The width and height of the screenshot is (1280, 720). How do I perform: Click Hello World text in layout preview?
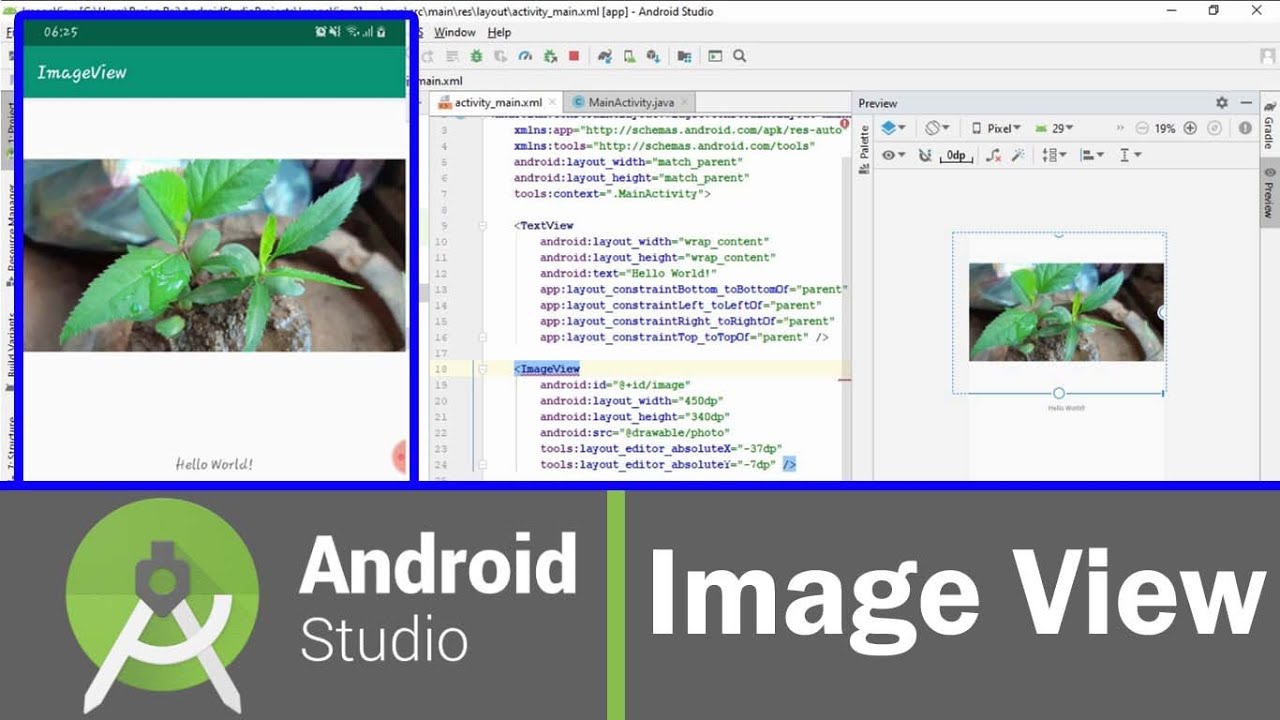click(1066, 408)
